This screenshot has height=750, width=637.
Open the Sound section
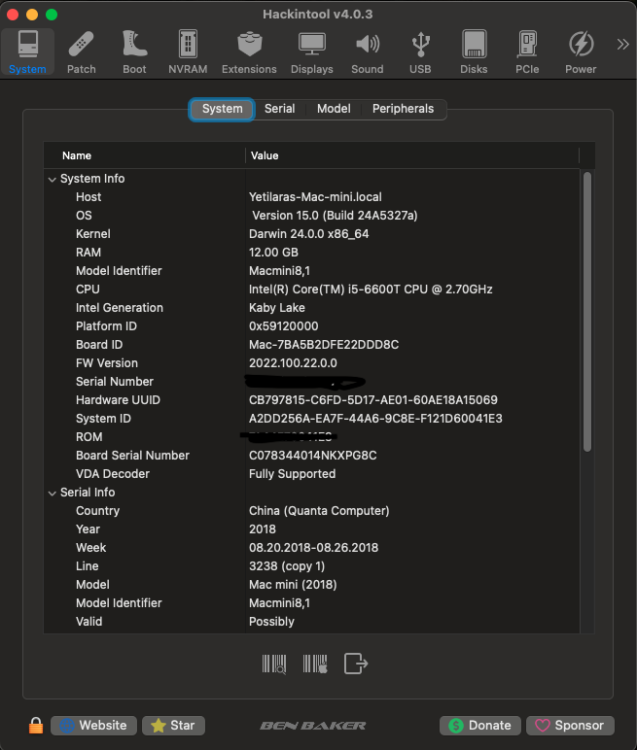[367, 52]
